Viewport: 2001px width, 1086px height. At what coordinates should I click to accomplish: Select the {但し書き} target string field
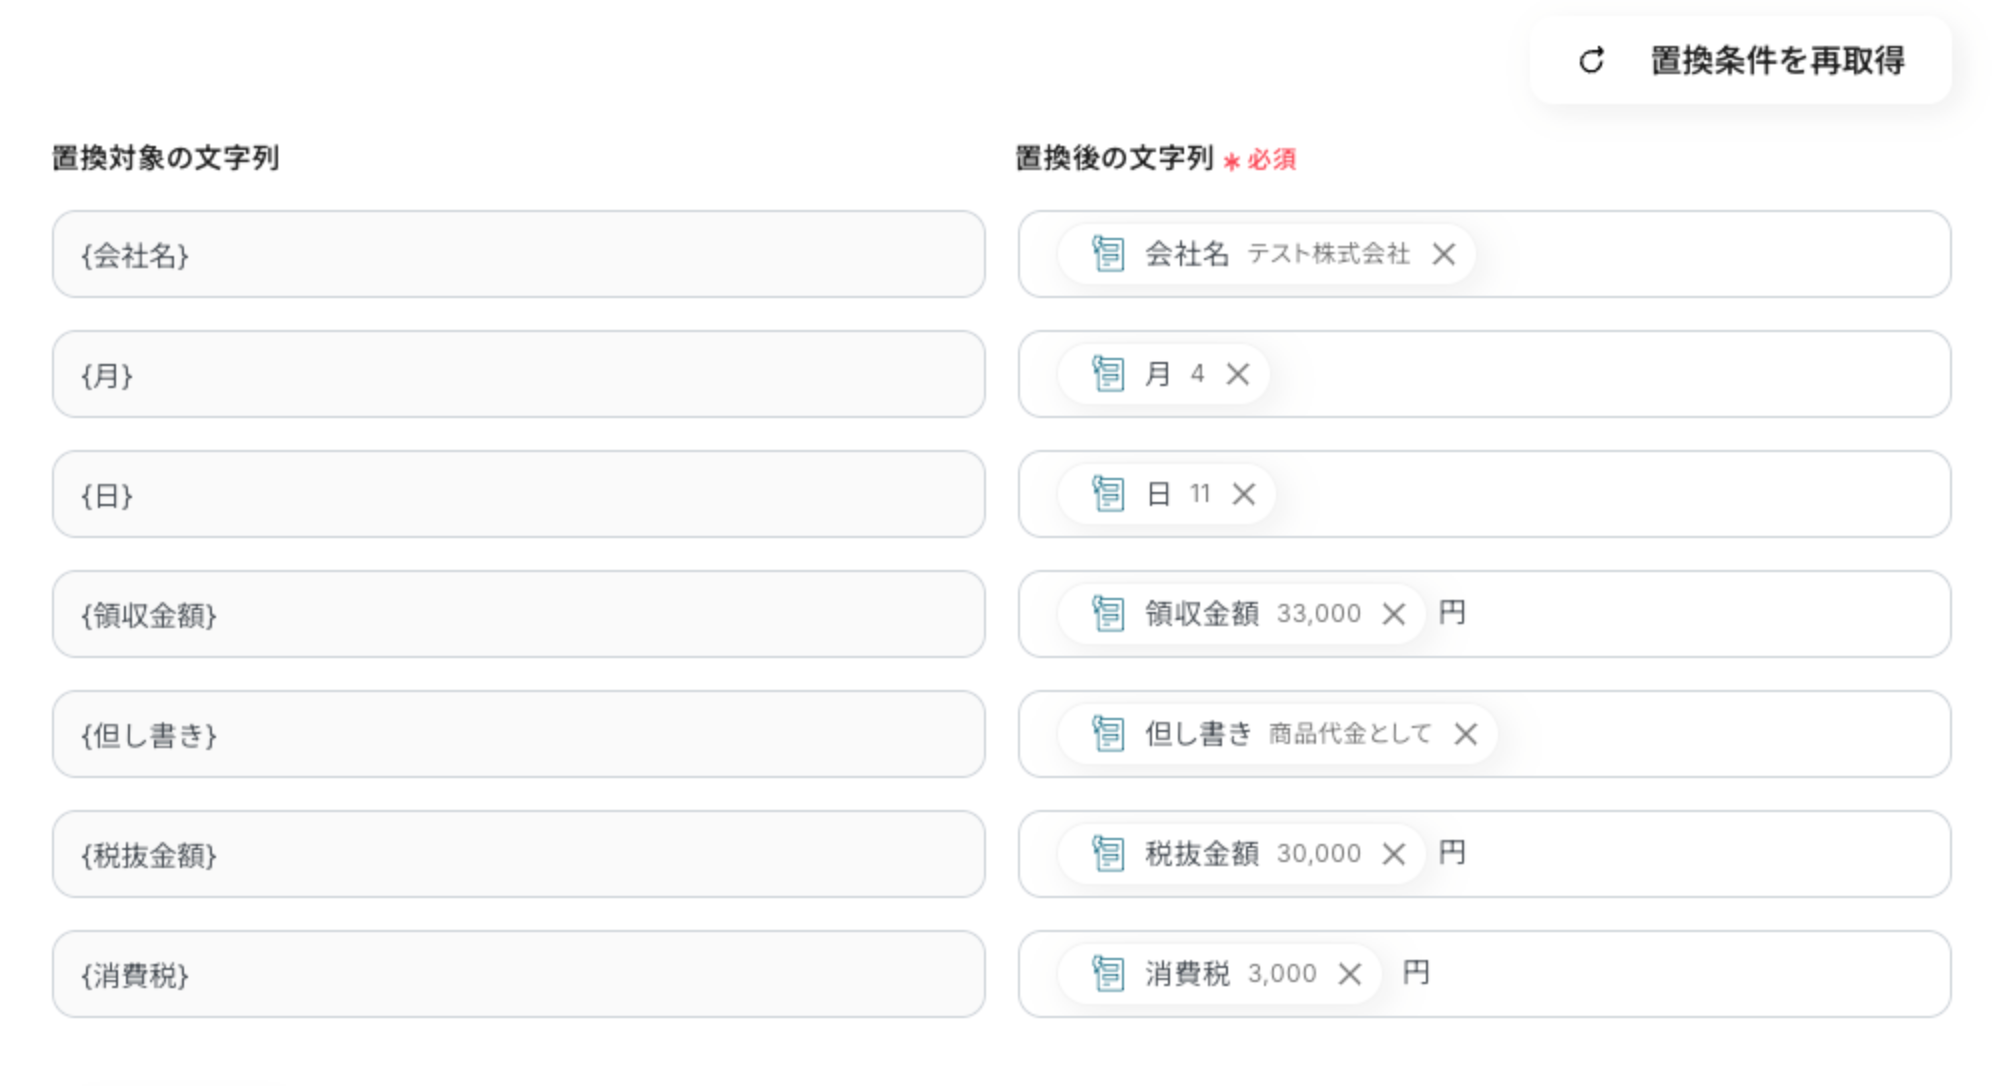(x=518, y=734)
